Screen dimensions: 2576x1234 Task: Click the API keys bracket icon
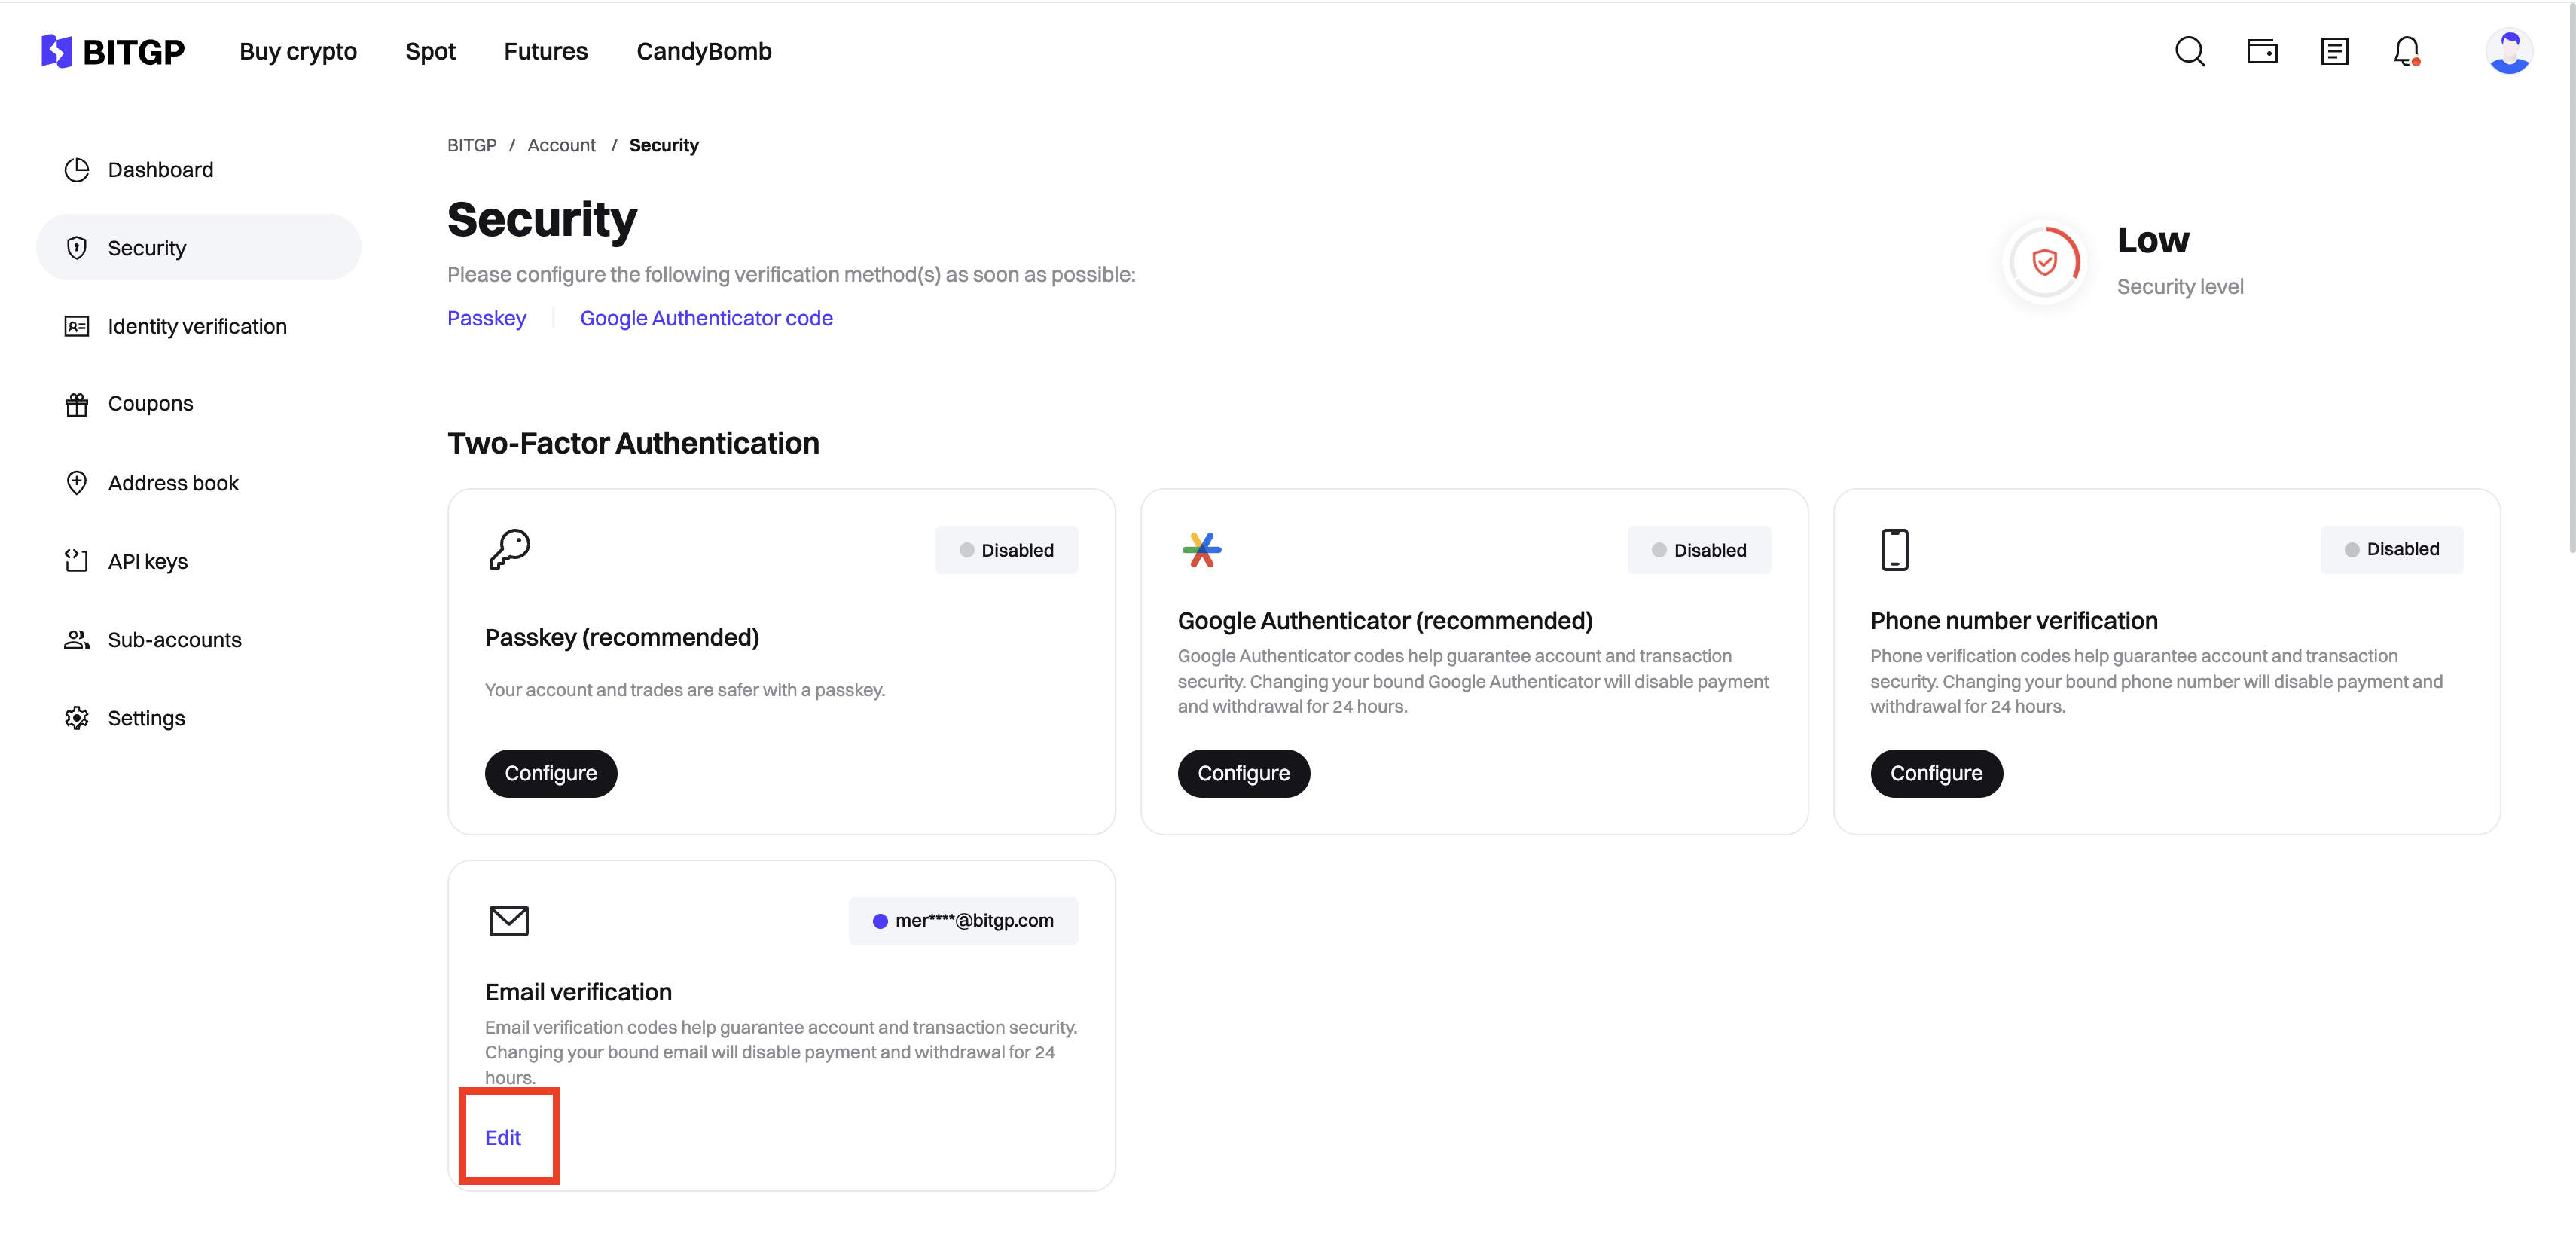[77, 561]
